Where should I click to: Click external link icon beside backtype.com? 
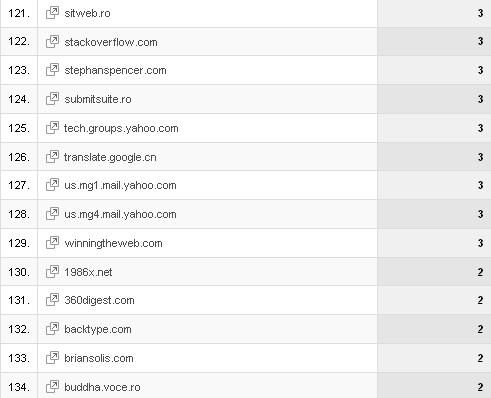(52, 329)
